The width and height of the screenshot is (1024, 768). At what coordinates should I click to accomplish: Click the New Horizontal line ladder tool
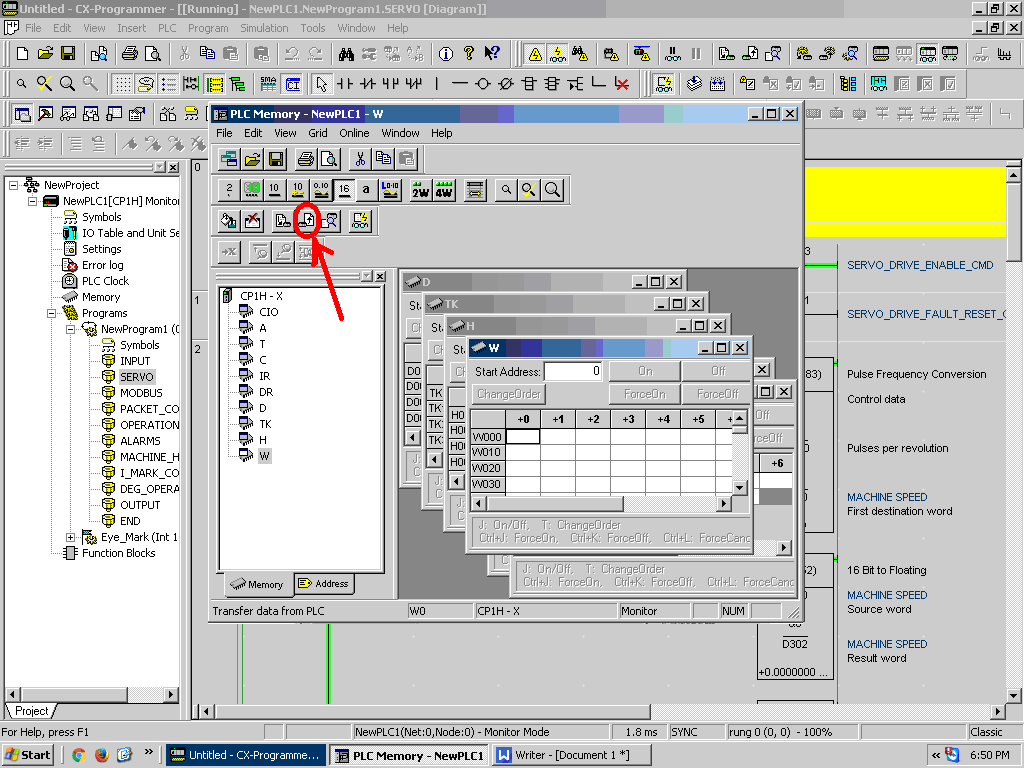coord(460,84)
